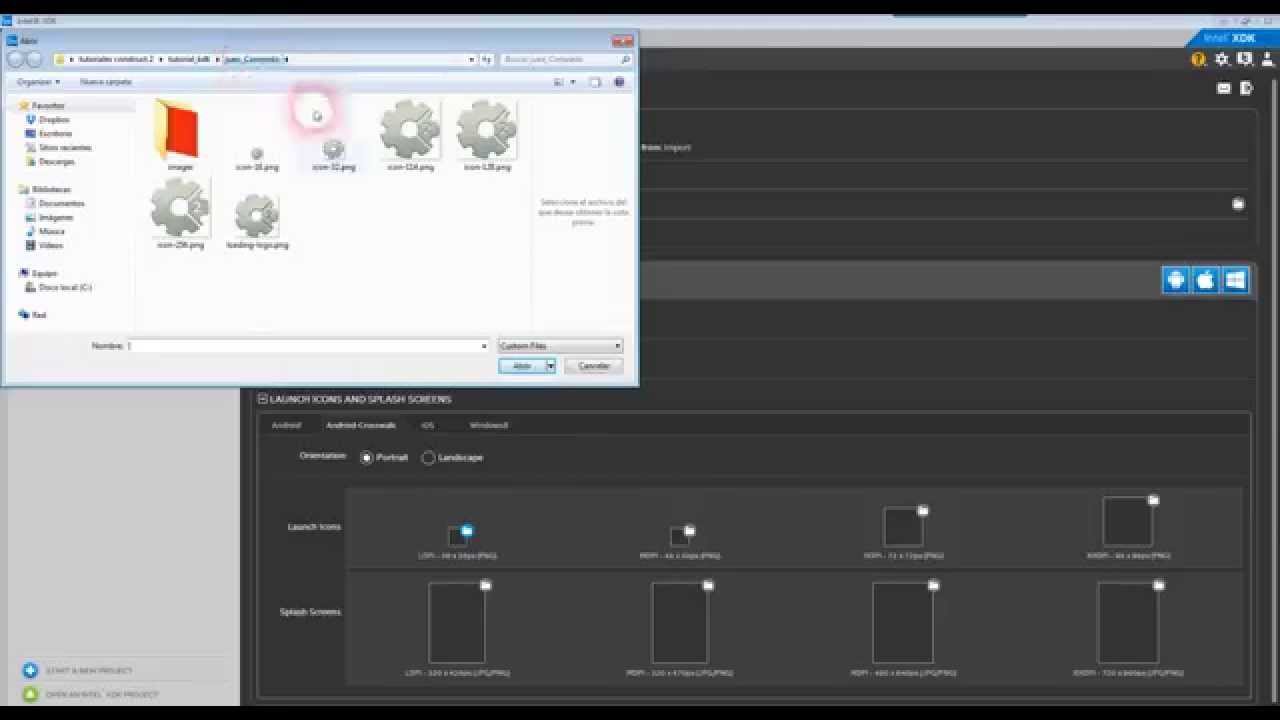Open Descargas in navigation pane
This screenshot has height=720, width=1280.
pos(56,161)
